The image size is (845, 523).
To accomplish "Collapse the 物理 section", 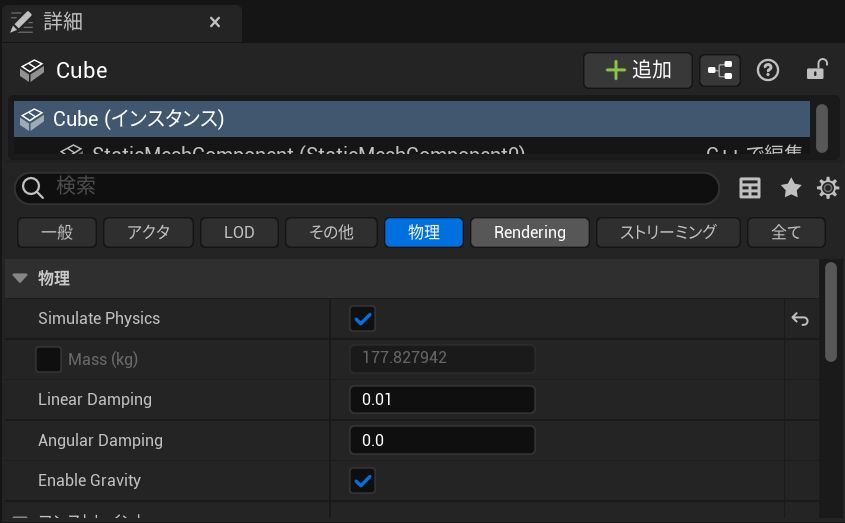I will [20, 278].
